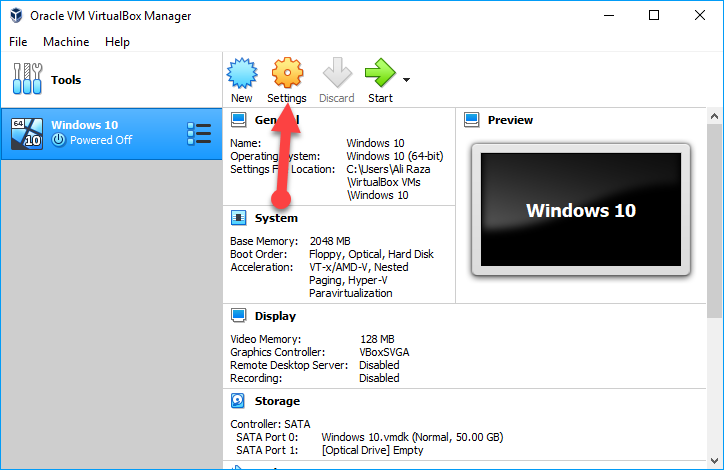Select the Tools entry in the sidebar

(x=66, y=80)
